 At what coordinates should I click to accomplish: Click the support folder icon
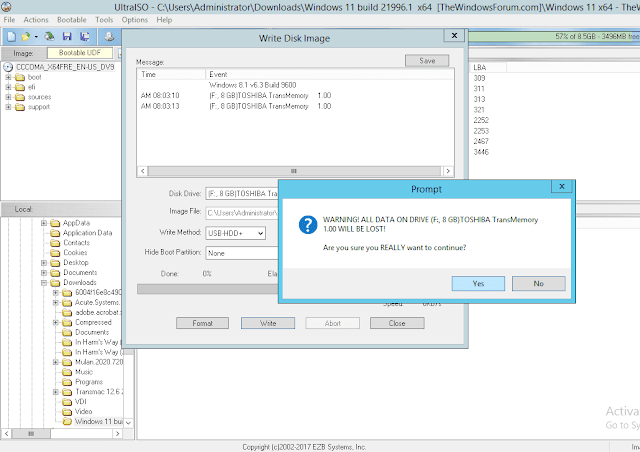click(x=20, y=107)
